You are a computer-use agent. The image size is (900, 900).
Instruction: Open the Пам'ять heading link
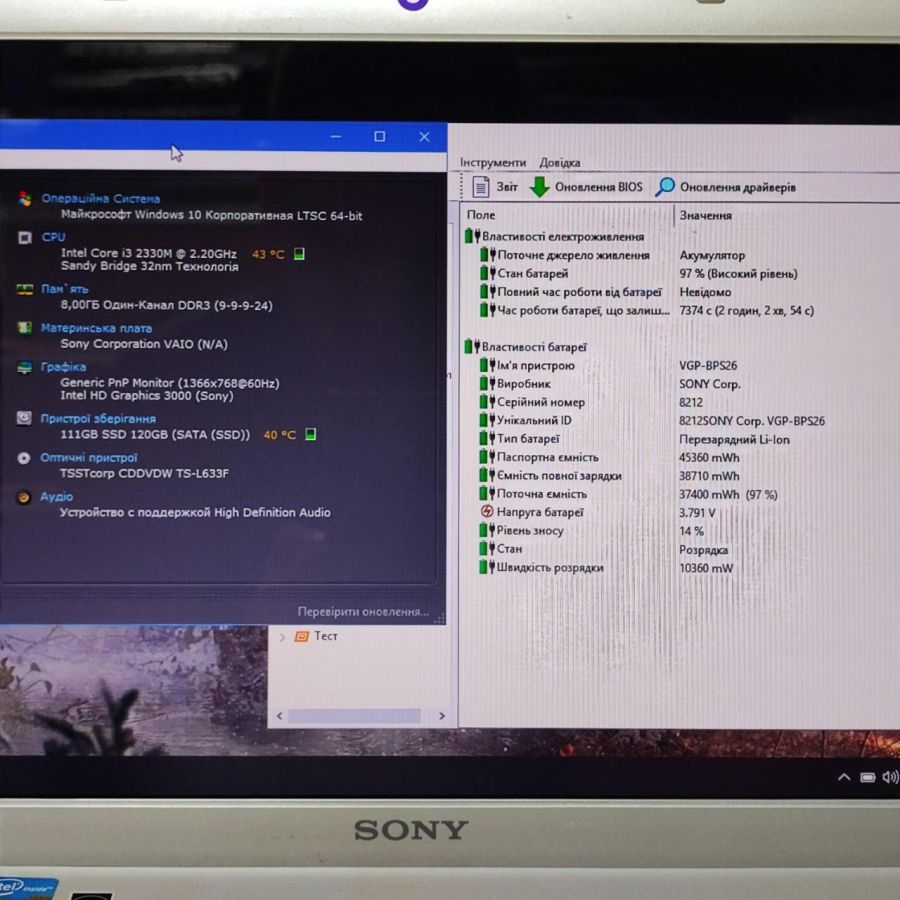65,289
